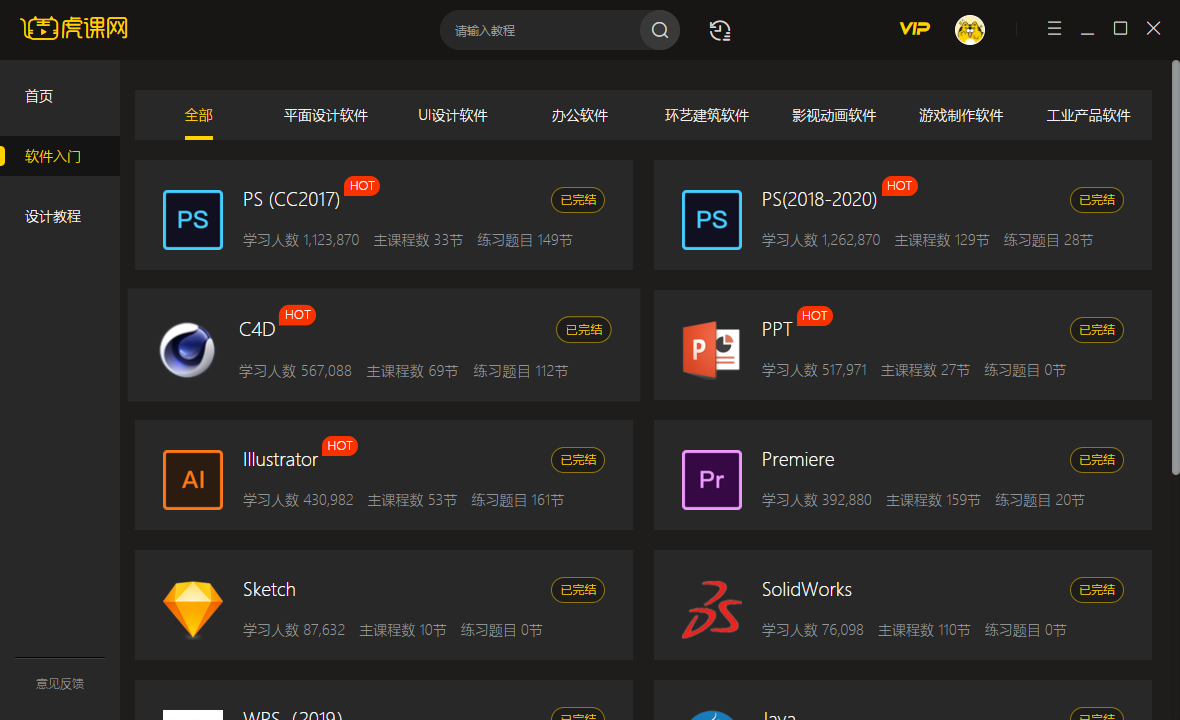Click the Illustrator AI icon

point(192,480)
